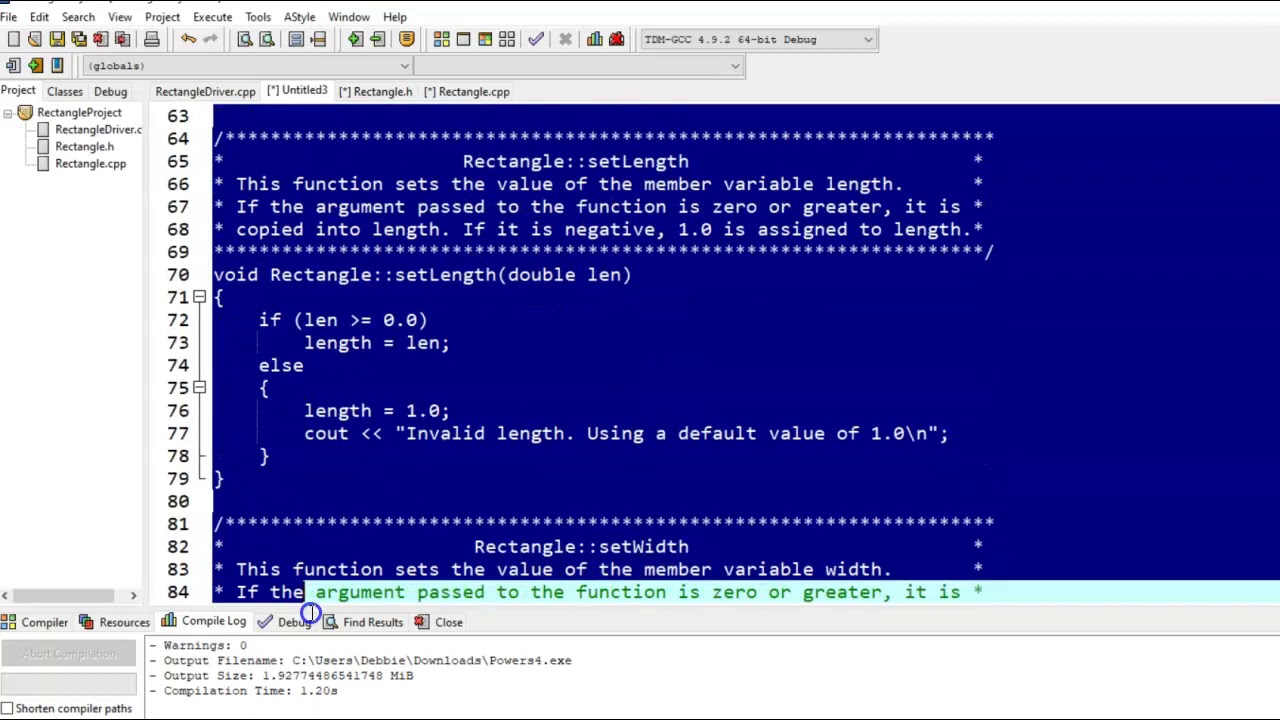Select Rectangle.cpp in the project tree
The height and width of the screenshot is (720, 1280).
90,163
